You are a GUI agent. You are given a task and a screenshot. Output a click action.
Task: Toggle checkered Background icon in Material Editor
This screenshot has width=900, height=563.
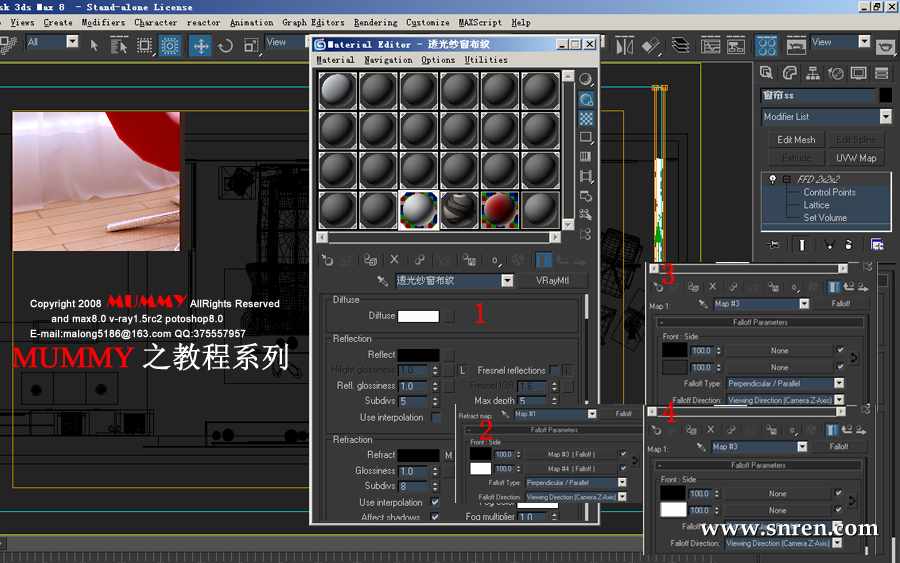(585, 118)
